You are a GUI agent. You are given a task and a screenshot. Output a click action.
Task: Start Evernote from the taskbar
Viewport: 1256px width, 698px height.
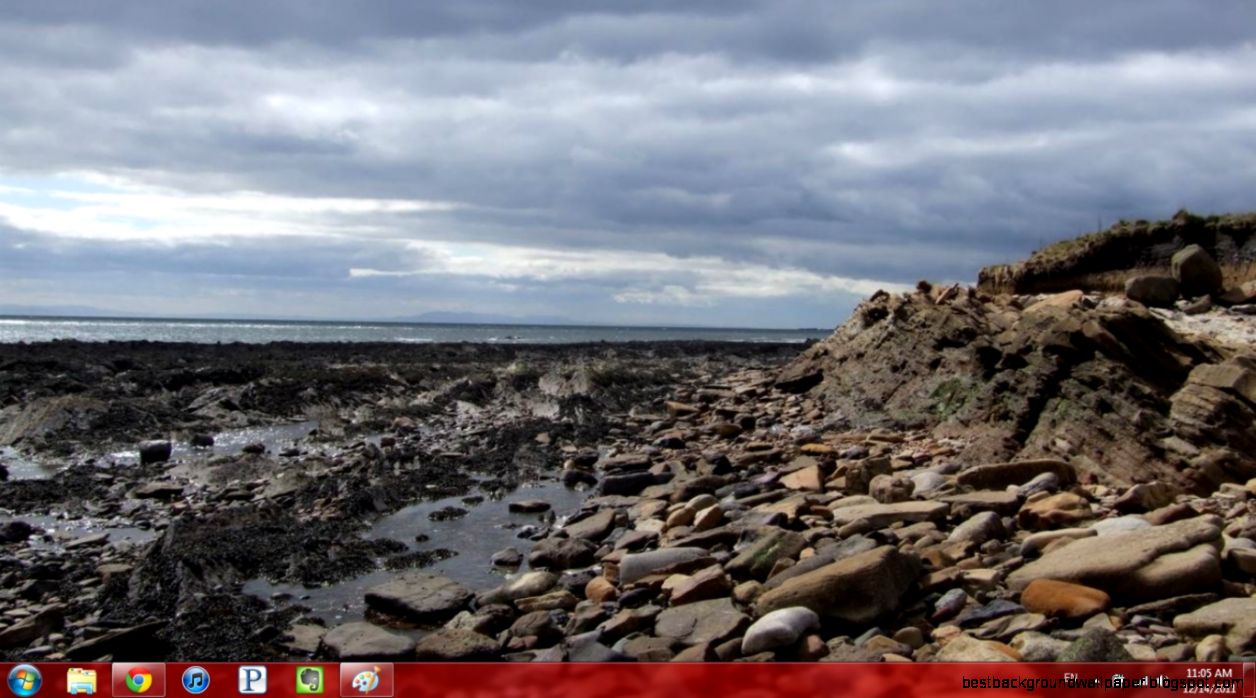point(310,679)
